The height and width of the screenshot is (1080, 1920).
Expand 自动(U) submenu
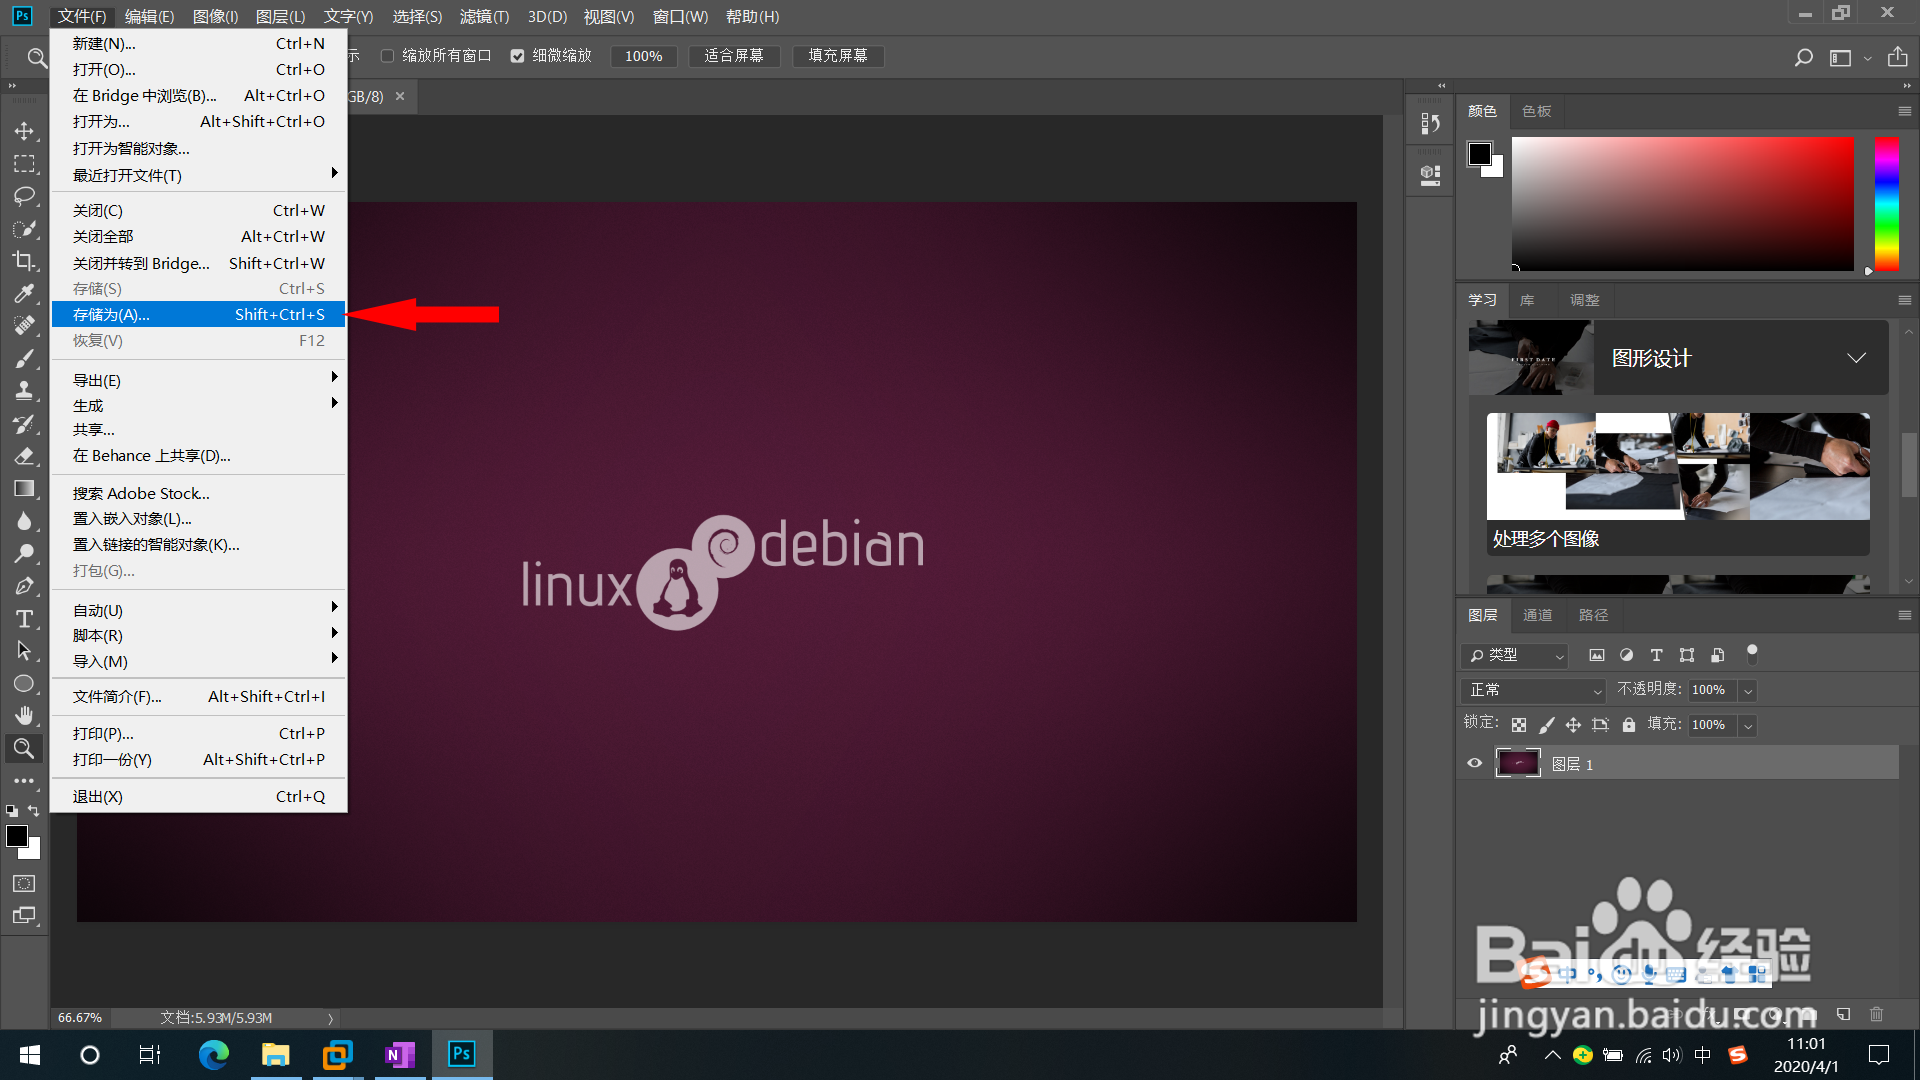(198, 610)
